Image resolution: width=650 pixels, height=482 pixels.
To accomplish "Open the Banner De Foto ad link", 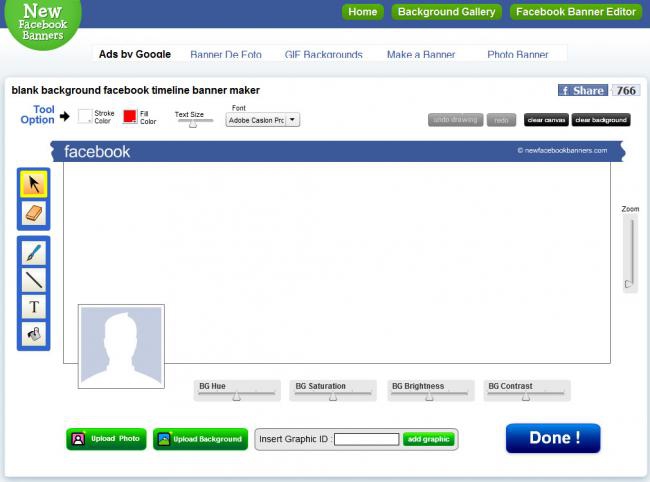I will click(226, 54).
